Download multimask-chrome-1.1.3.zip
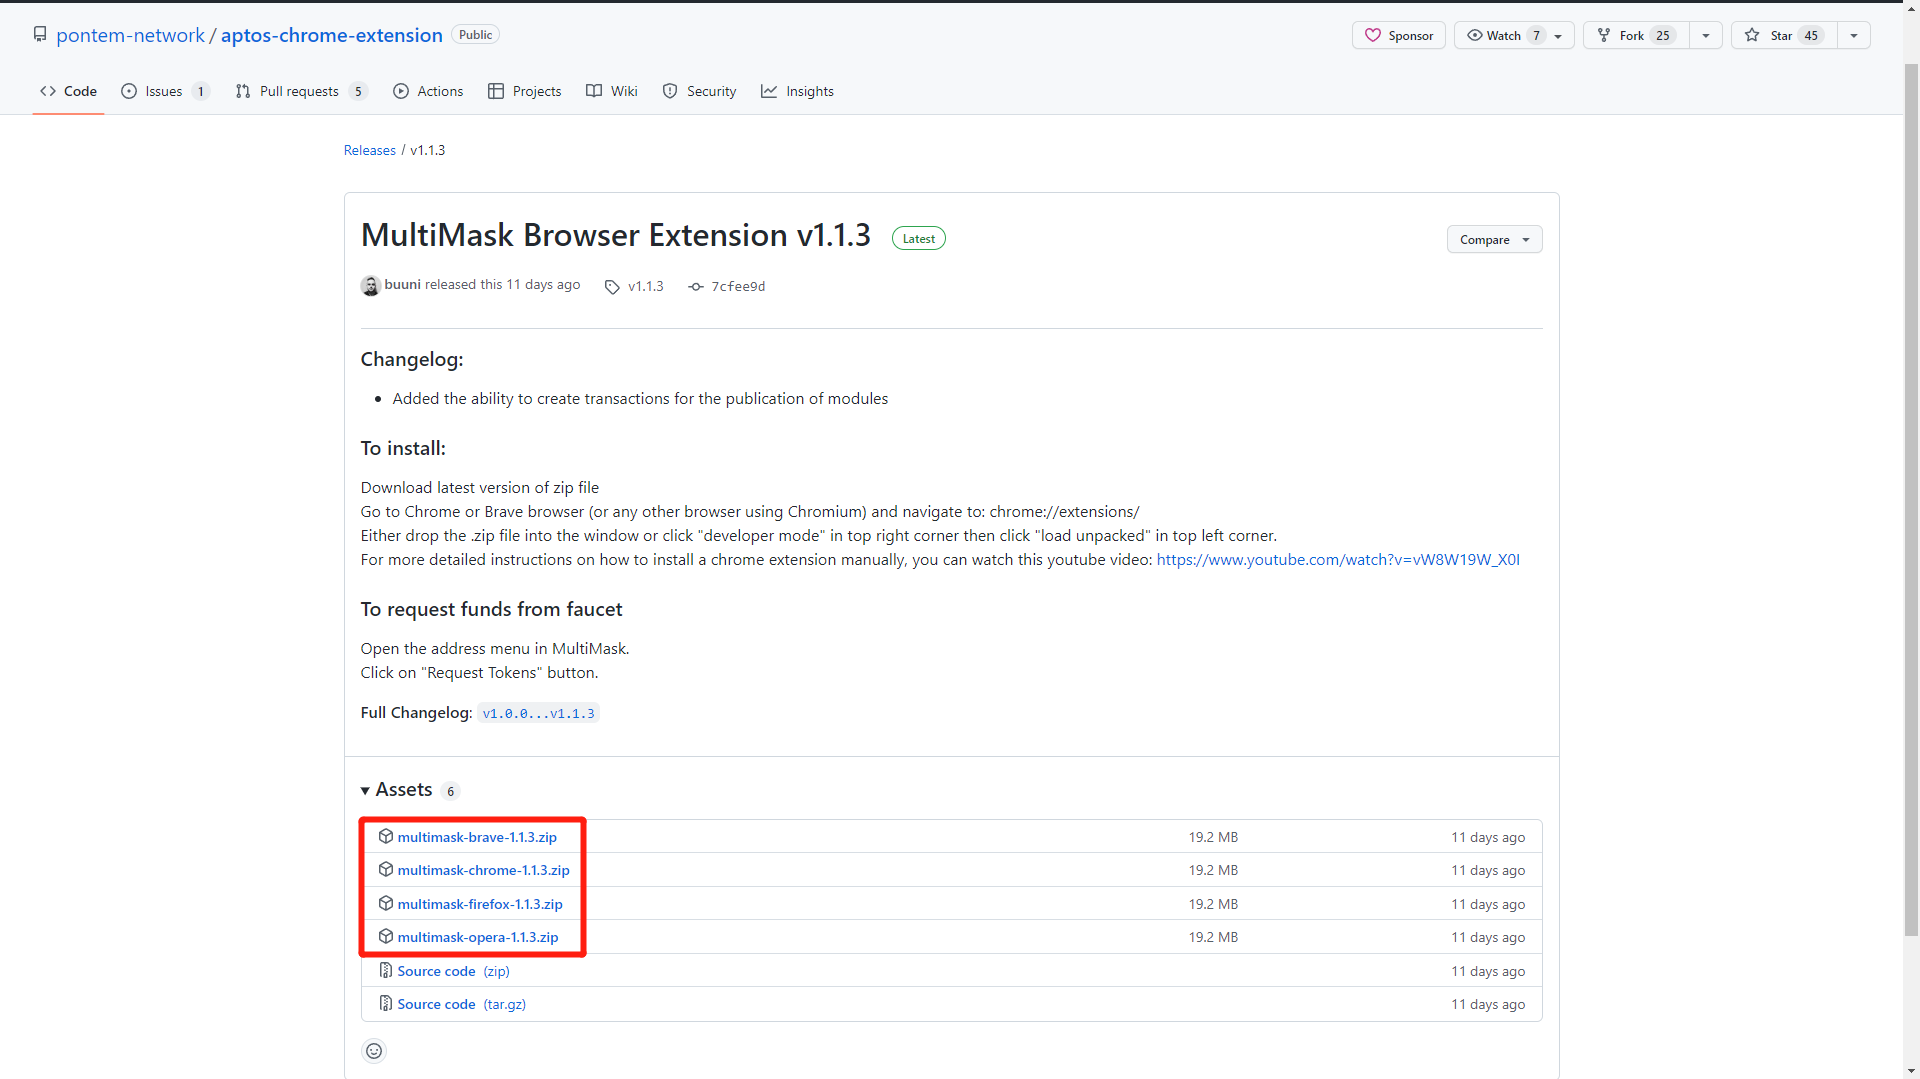 (x=483, y=870)
